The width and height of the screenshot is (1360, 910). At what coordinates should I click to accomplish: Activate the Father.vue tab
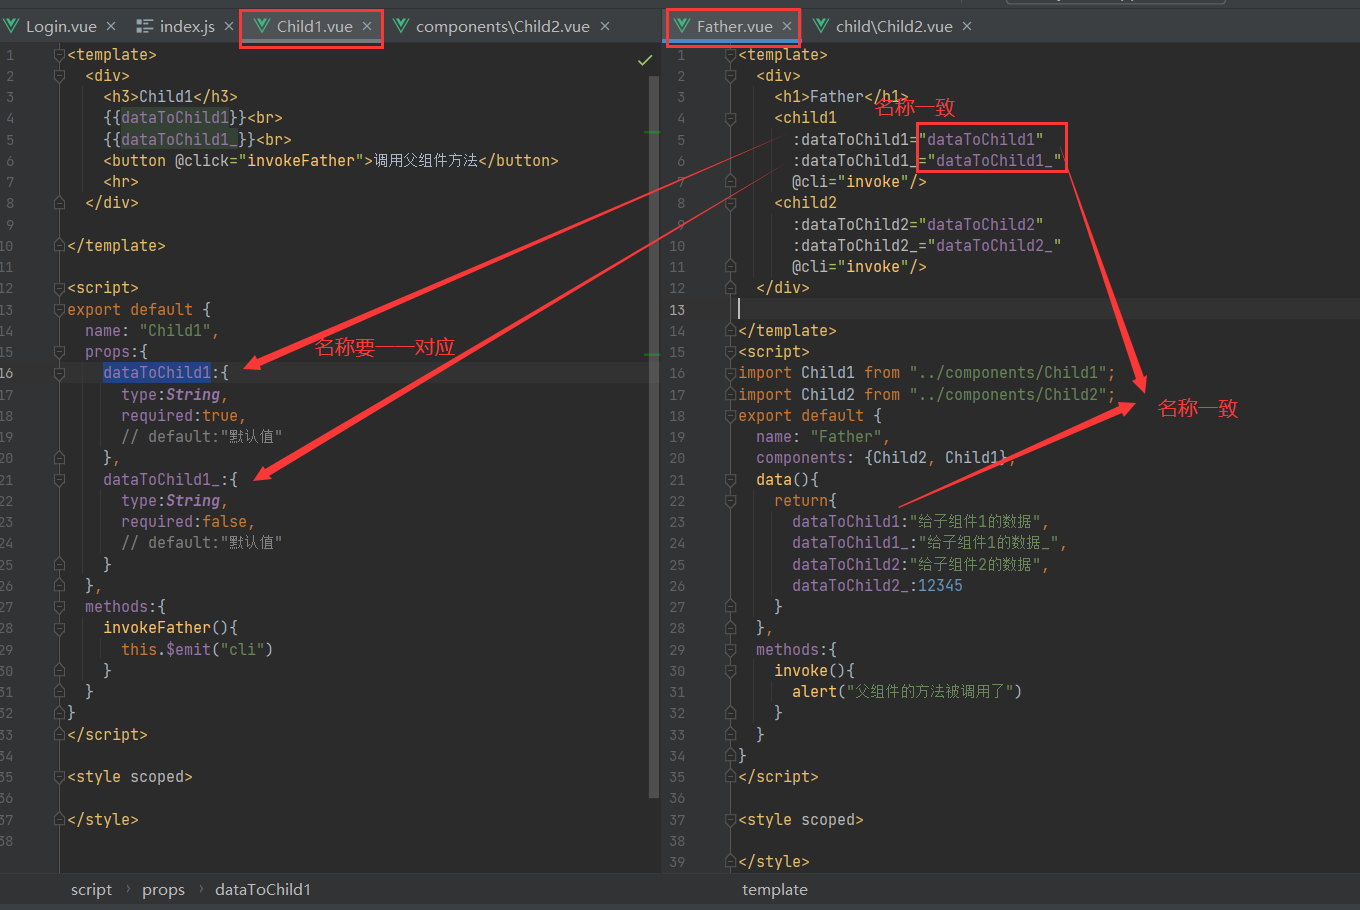pyautogui.click(x=734, y=27)
